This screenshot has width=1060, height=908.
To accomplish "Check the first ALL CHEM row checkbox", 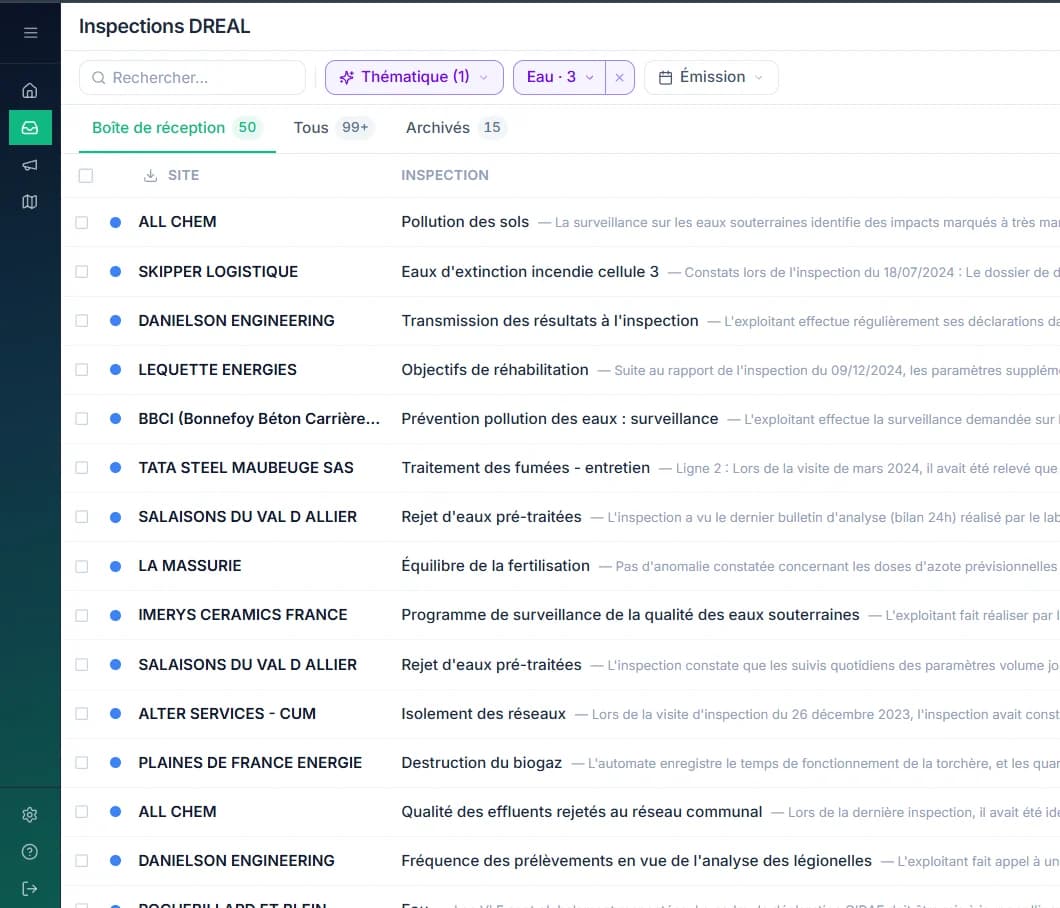I will tap(82, 222).
